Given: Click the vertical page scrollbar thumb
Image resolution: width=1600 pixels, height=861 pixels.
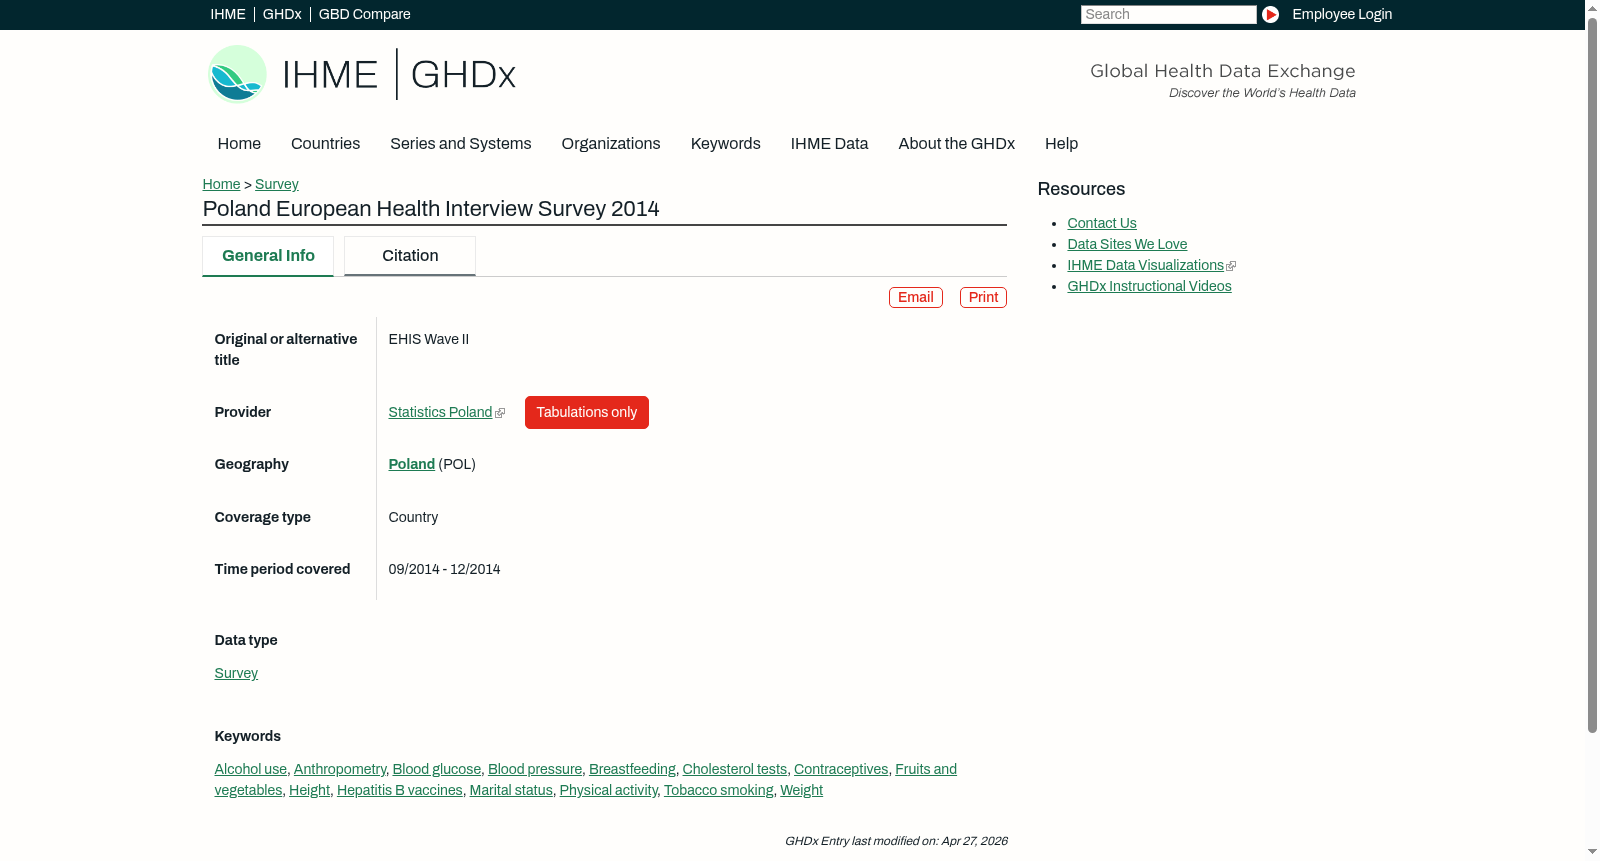Looking at the screenshot, I should [1592, 375].
